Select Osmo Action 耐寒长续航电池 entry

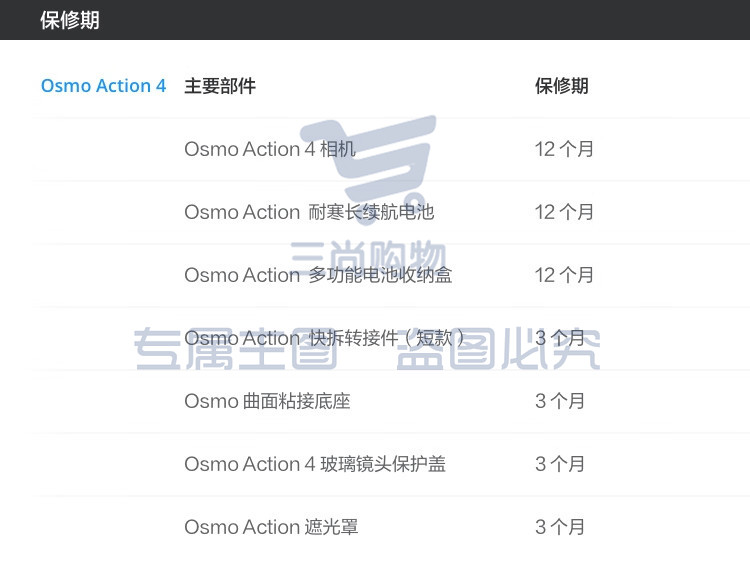click(x=309, y=212)
